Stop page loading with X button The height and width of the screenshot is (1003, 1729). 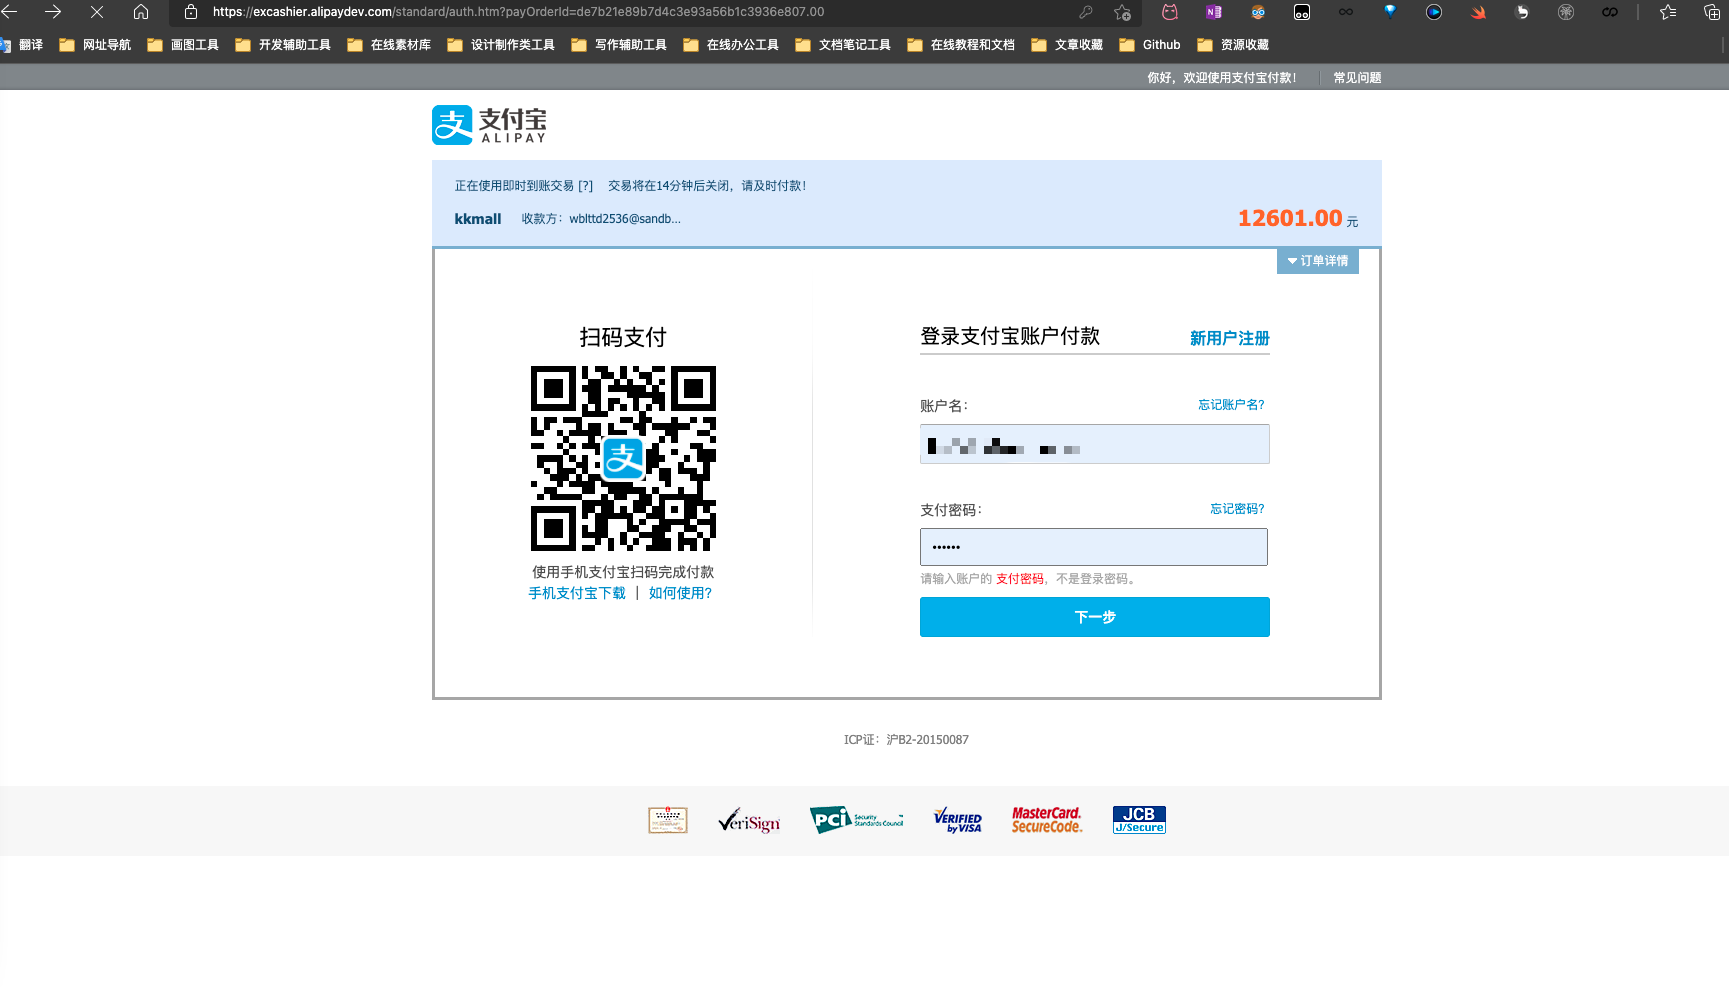click(x=97, y=12)
